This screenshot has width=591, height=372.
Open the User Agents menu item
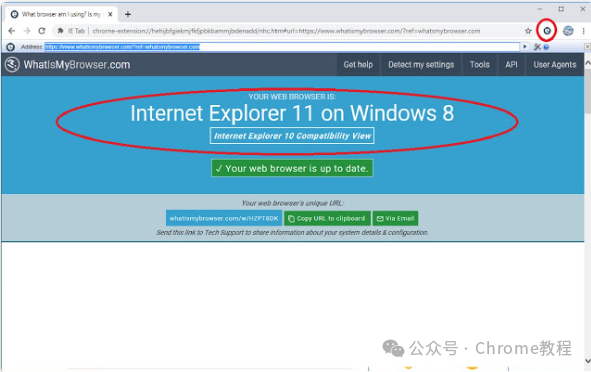coord(555,64)
